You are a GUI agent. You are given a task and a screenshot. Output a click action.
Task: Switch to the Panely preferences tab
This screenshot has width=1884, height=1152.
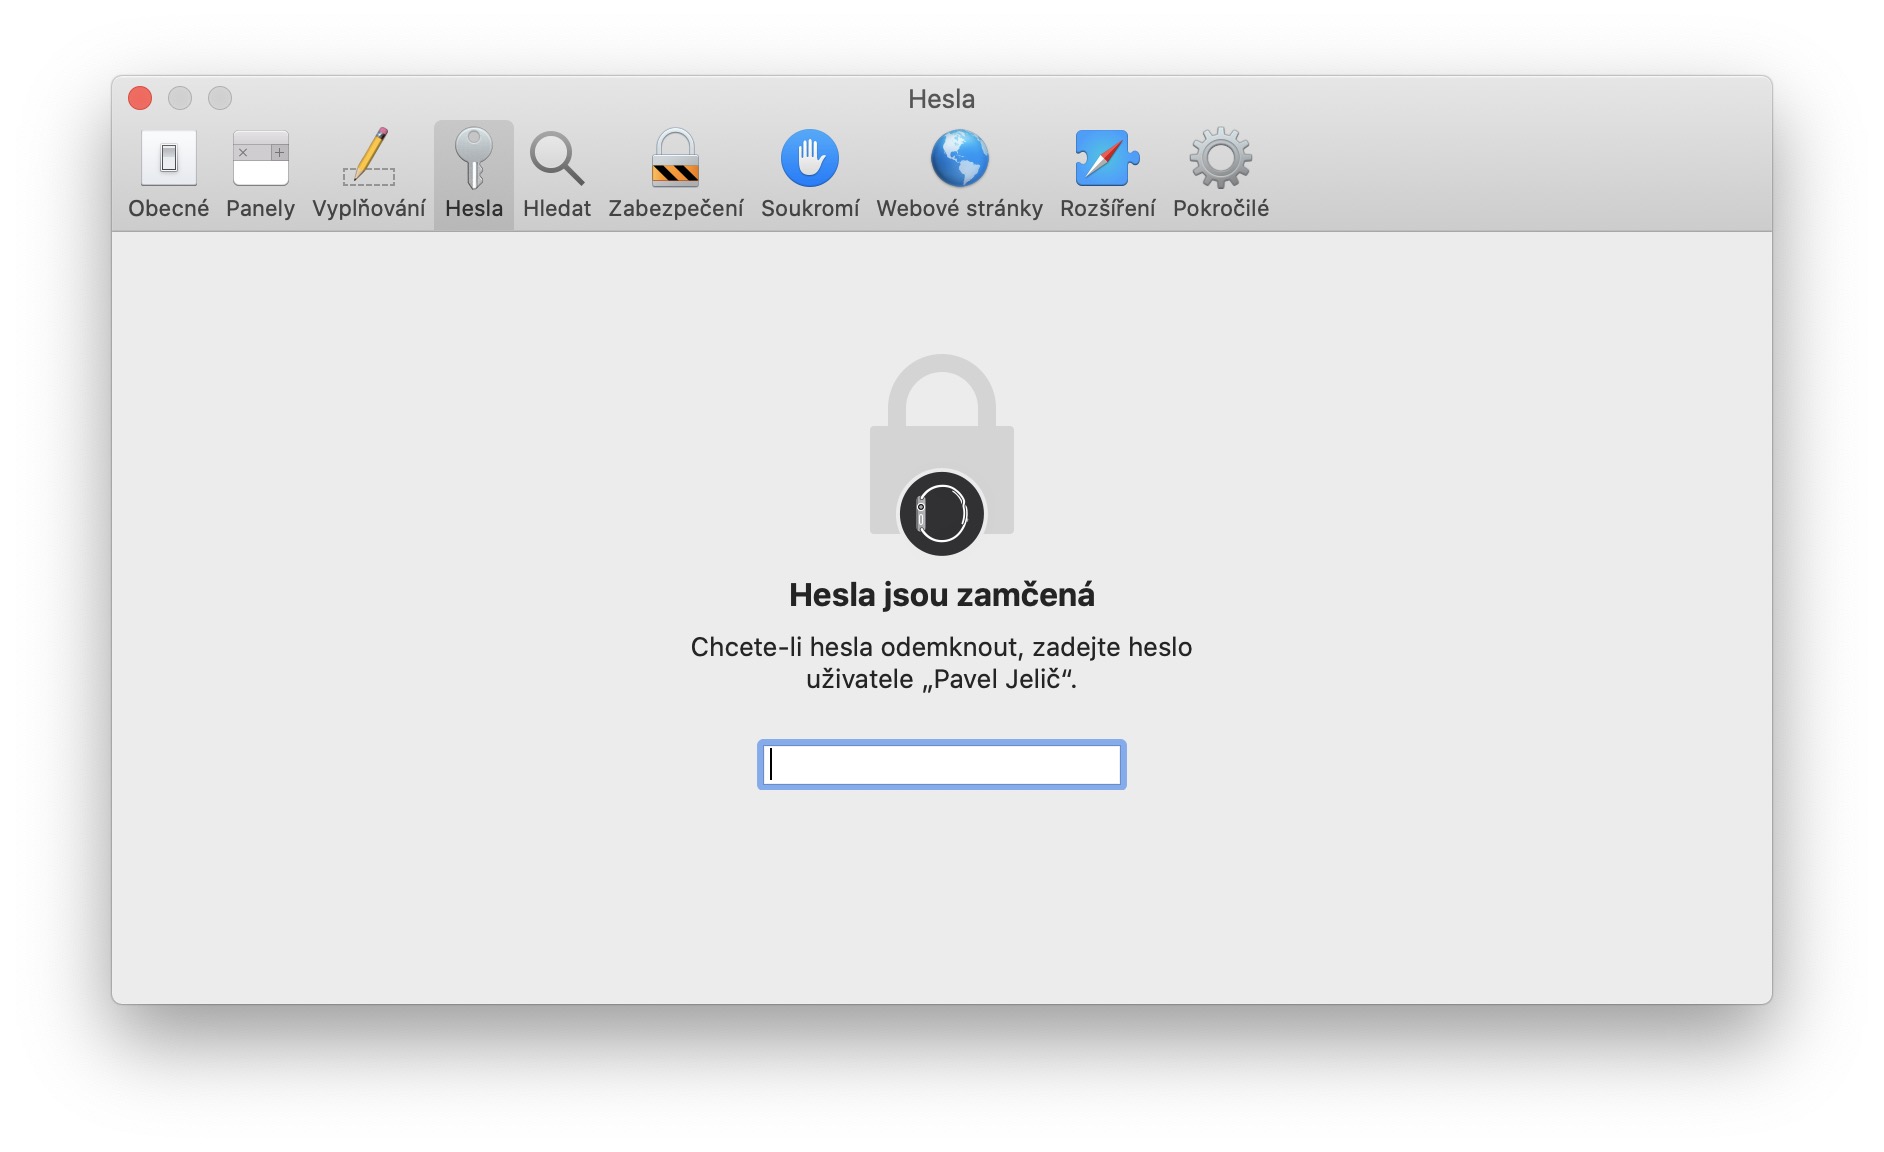(x=260, y=174)
